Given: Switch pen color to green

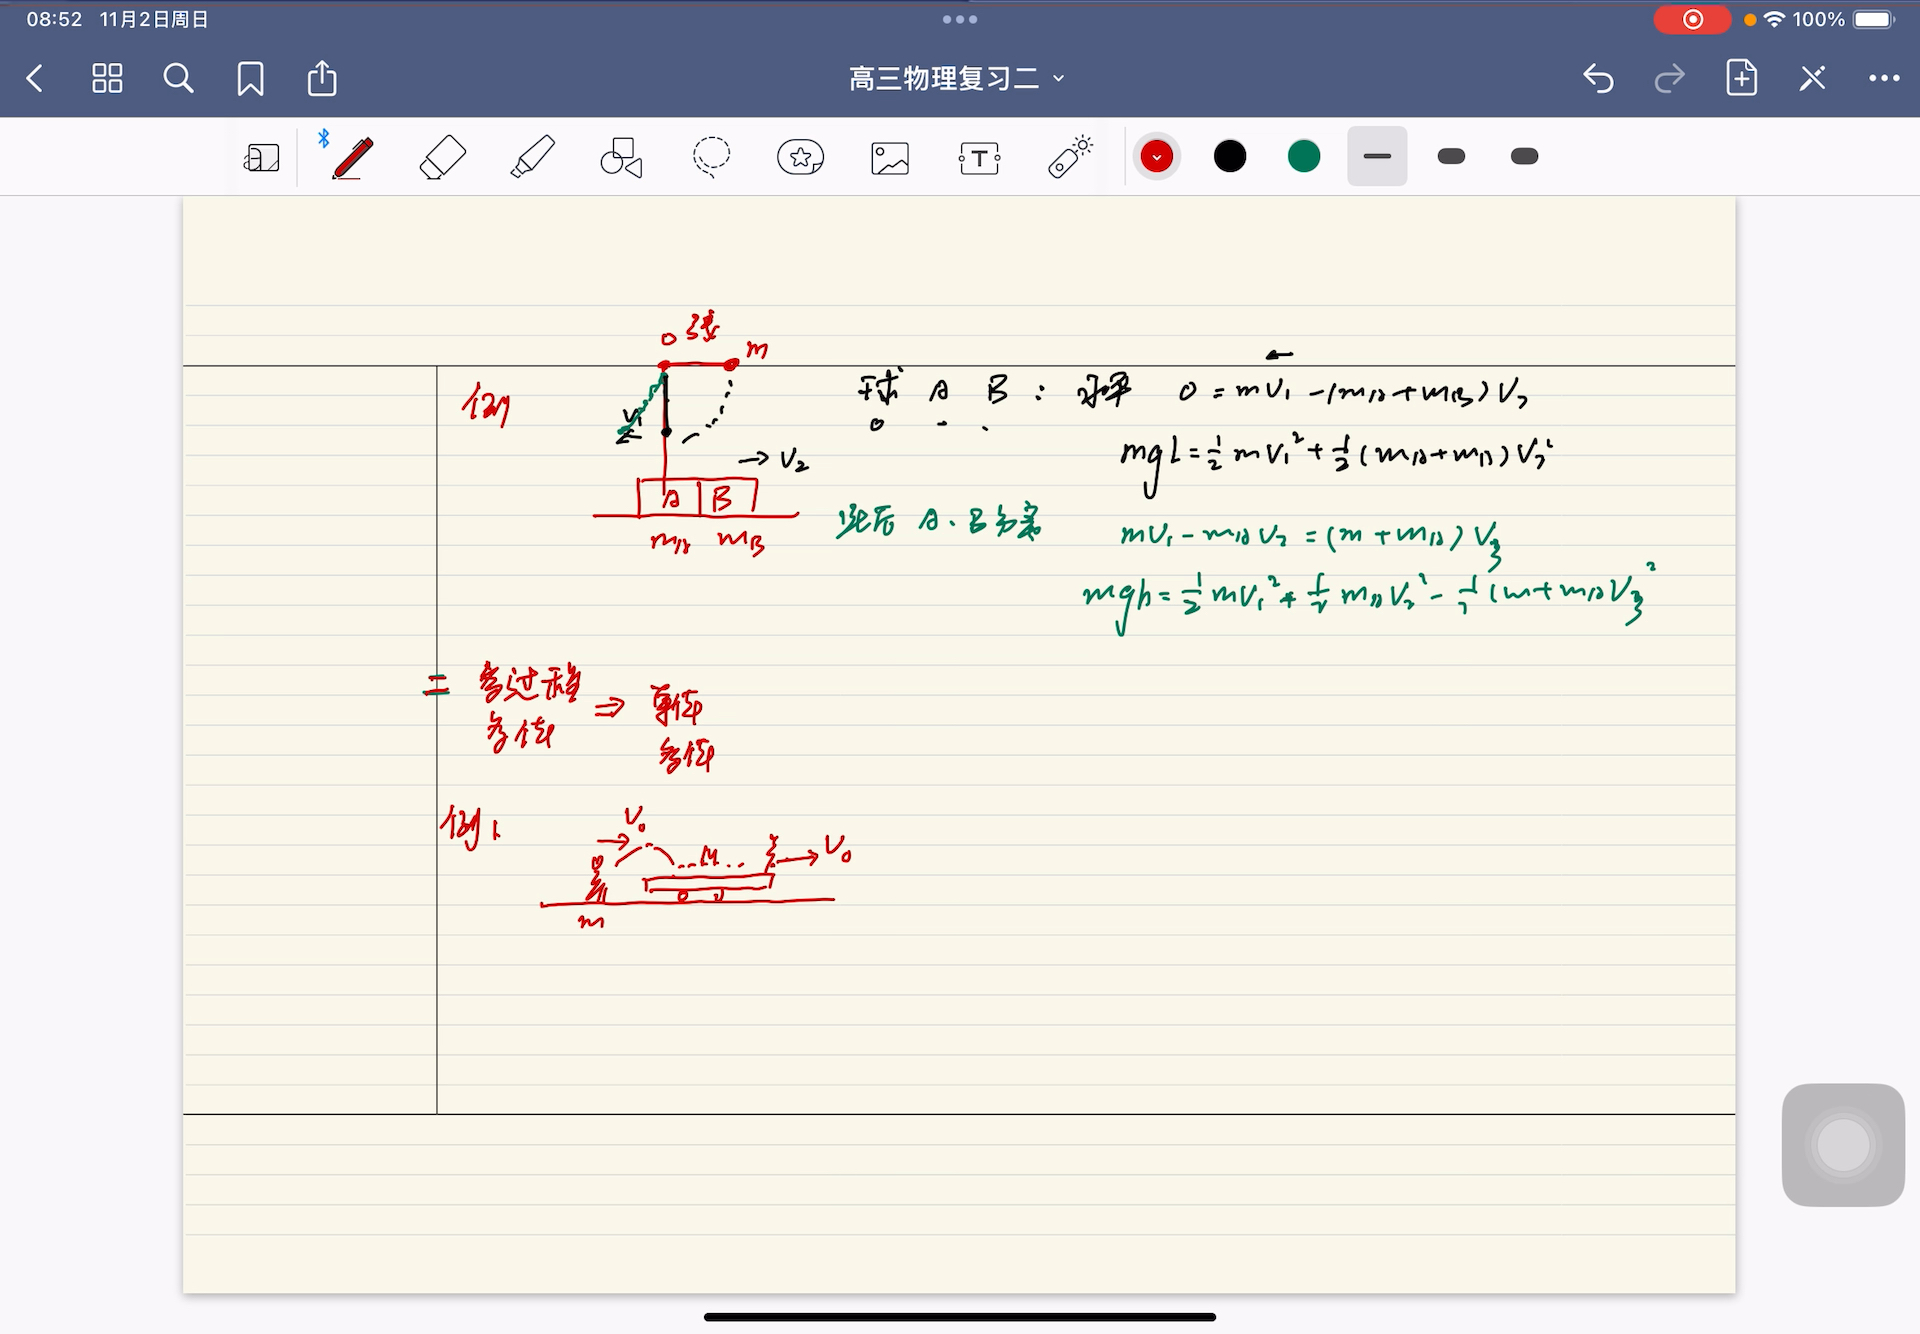Looking at the screenshot, I should pyautogui.click(x=1304, y=157).
